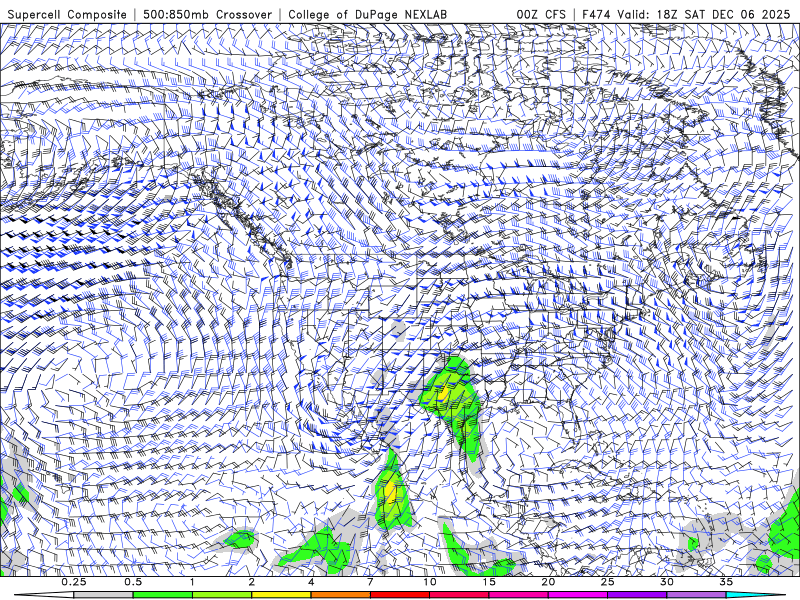Click the 0.5 legend value

tap(133, 582)
